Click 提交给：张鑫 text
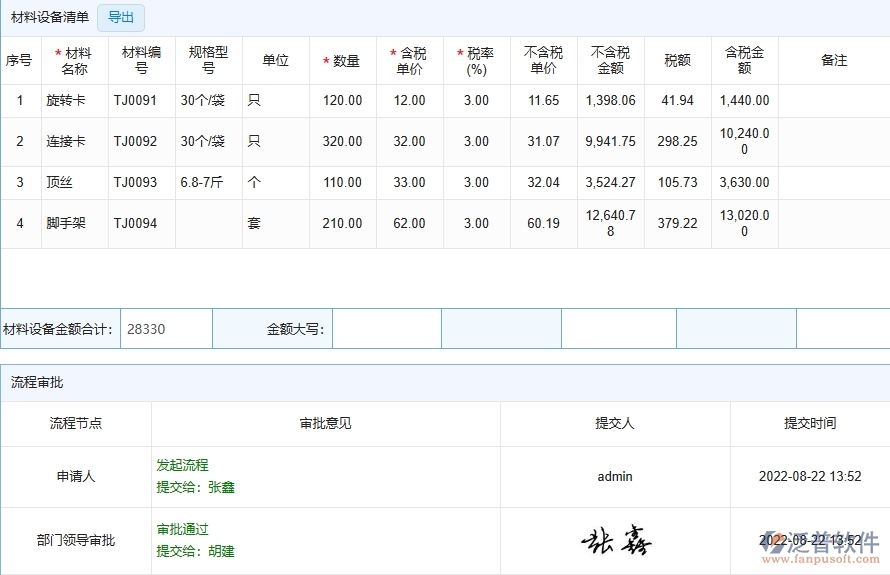Screen dimensions: 890x575 pyautogui.click(x=195, y=487)
